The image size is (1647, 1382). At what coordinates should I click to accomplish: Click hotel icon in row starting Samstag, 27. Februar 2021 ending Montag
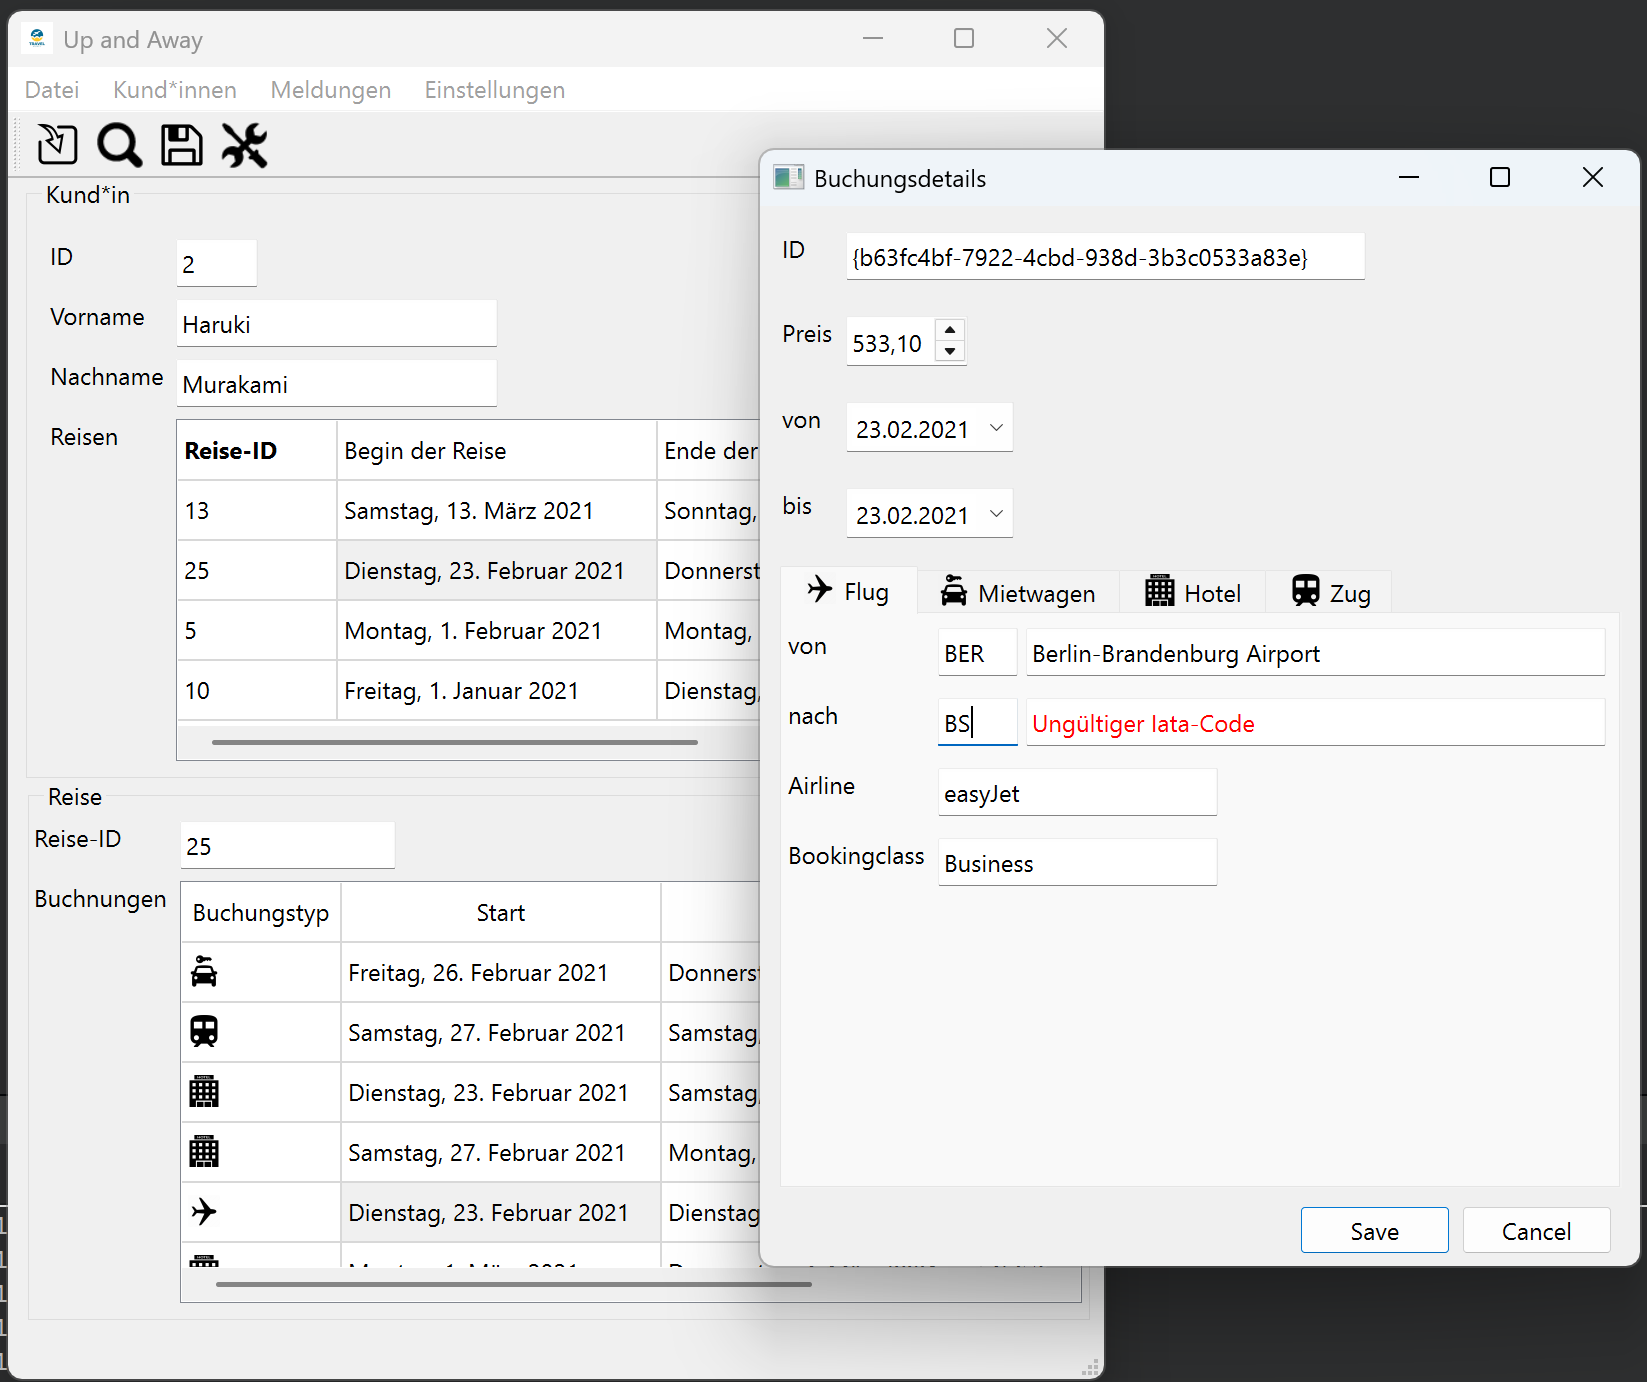point(204,1151)
